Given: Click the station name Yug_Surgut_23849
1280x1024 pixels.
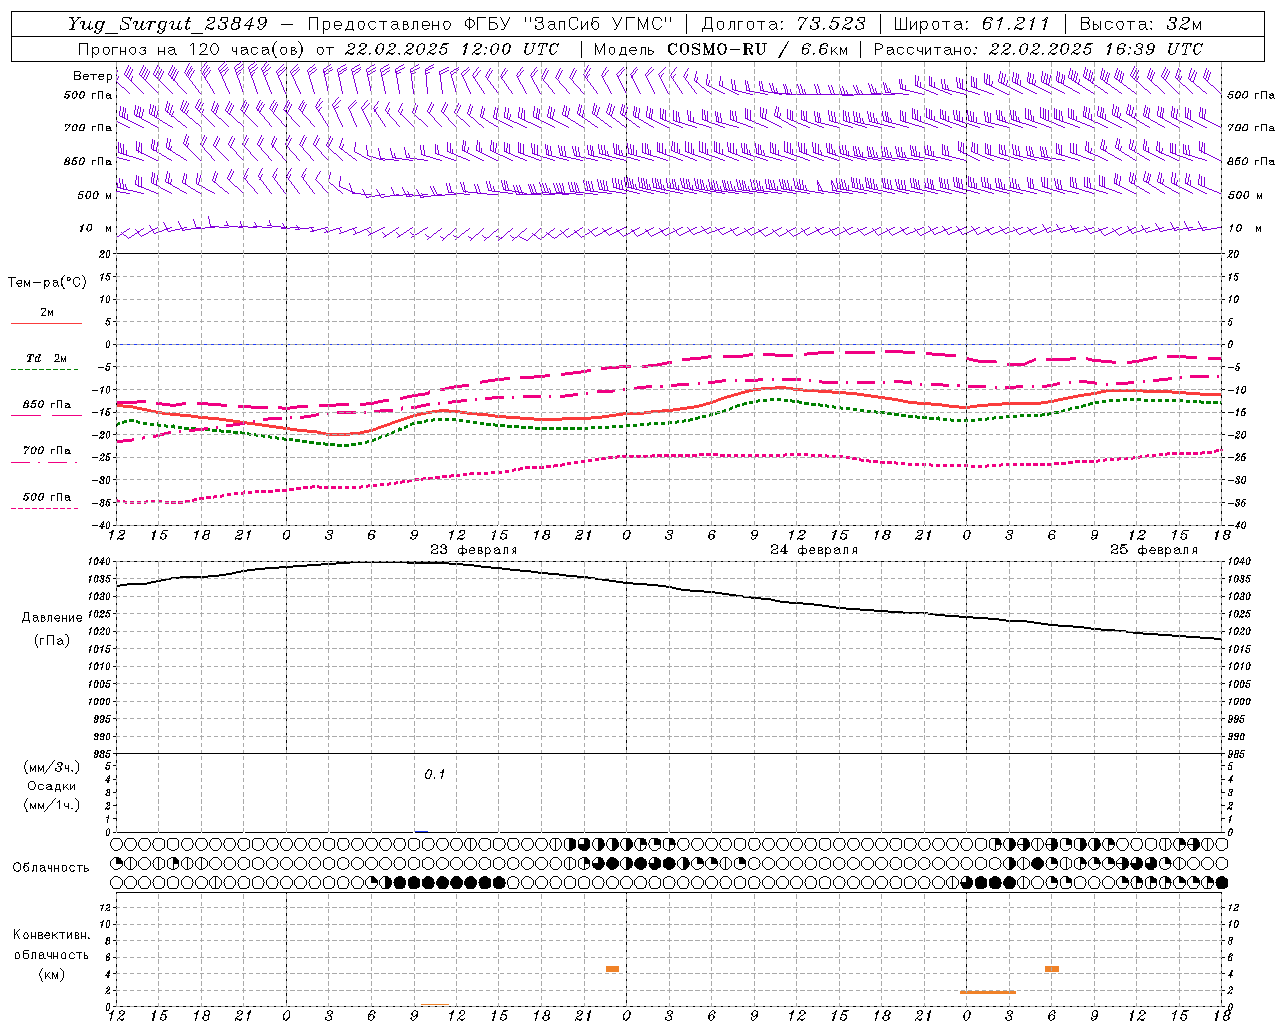Looking at the screenshot, I should [x=168, y=24].
